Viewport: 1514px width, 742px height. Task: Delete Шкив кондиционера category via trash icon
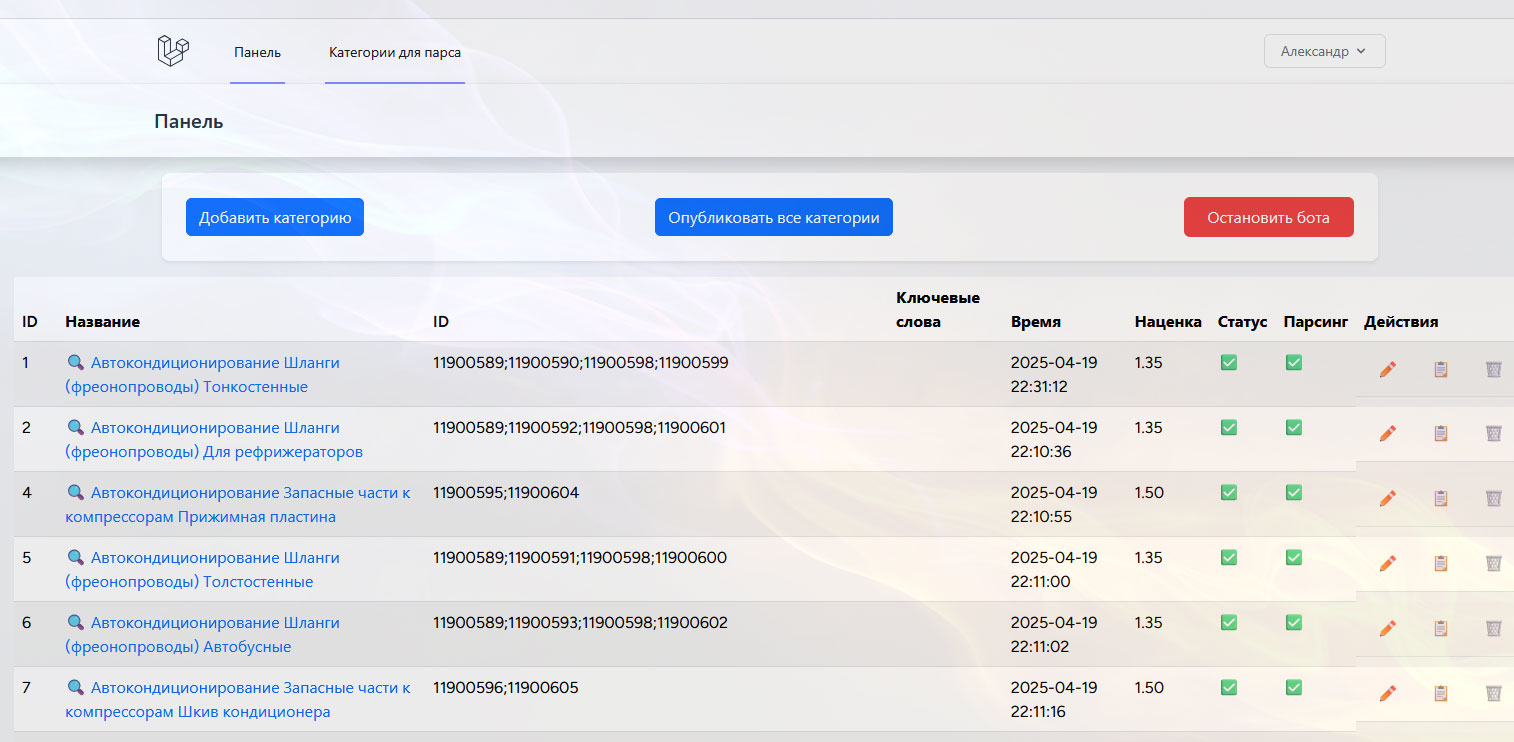click(x=1493, y=693)
